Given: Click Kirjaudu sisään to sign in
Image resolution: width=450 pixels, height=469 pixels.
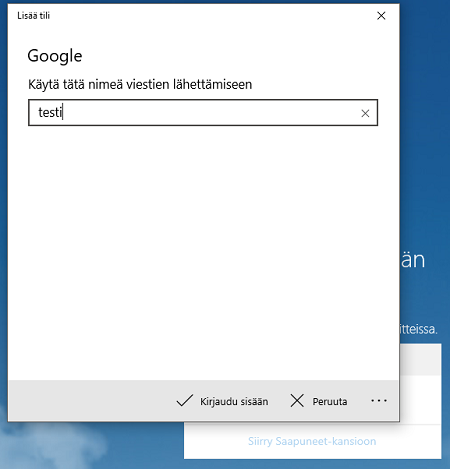Looking at the screenshot, I should coord(222,401).
